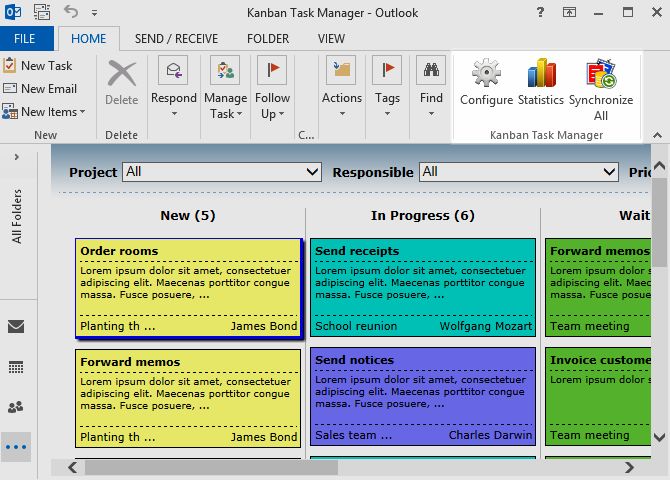670x480 pixels.
Task: Click the Synchronize All icon
Action: [601, 74]
